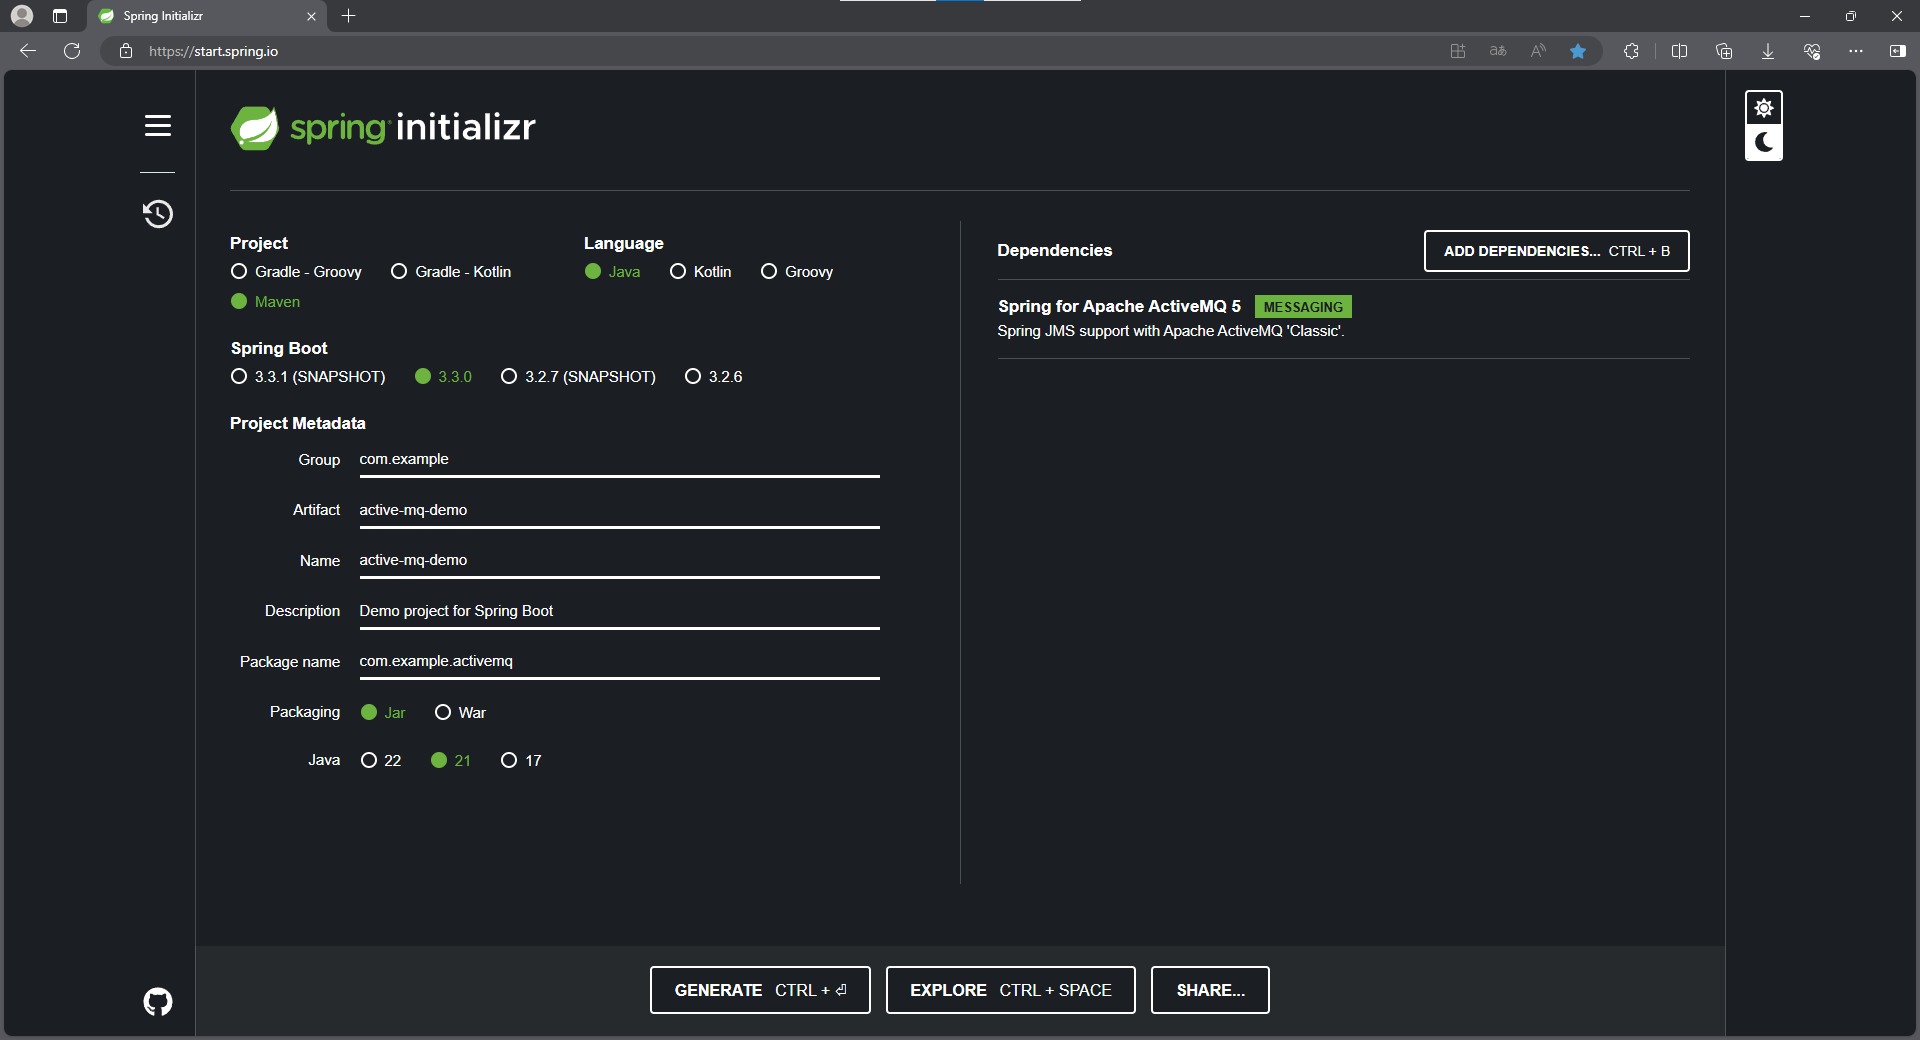Click the Generate button

click(760, 990)
